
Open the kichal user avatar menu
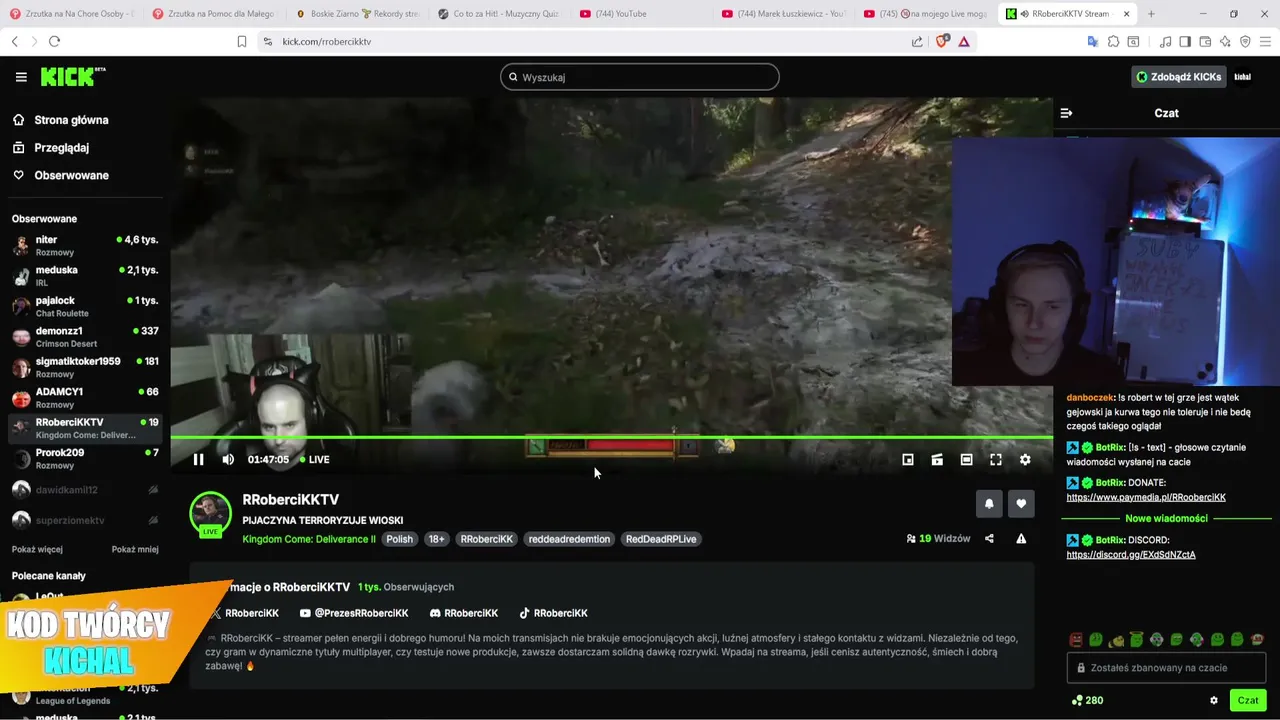pos(1243,77)
